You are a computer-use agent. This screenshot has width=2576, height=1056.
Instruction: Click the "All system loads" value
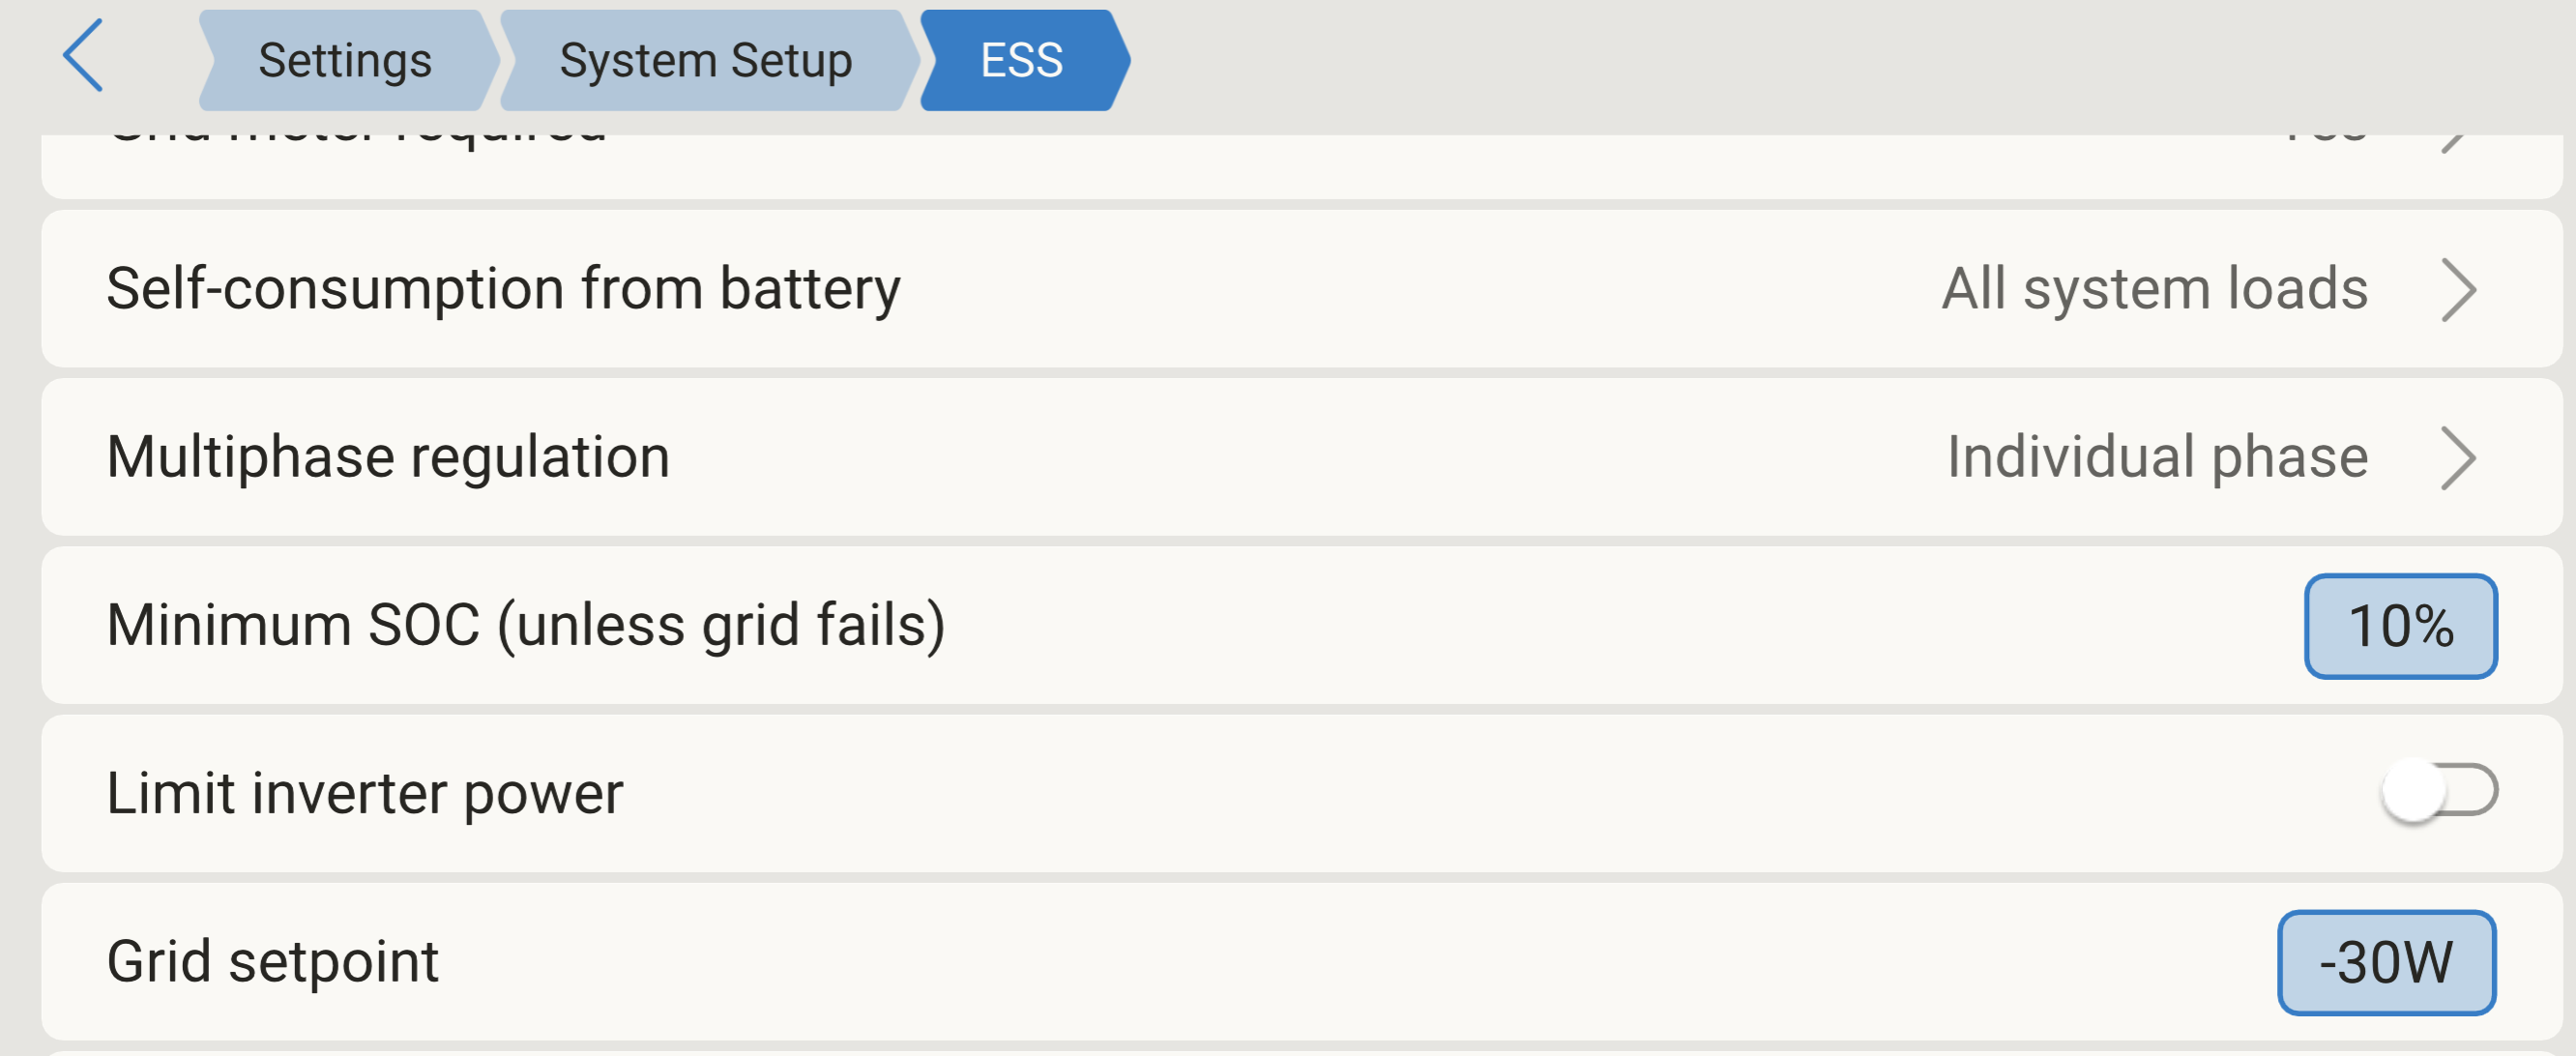pos(2154,289)
